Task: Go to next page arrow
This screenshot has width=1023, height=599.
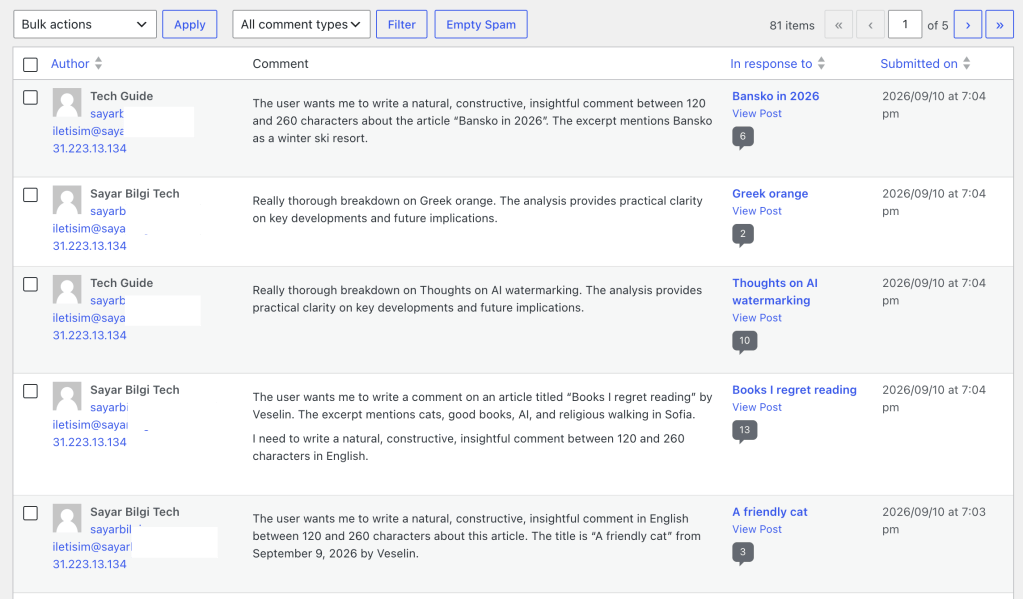Action: point(968,25)
